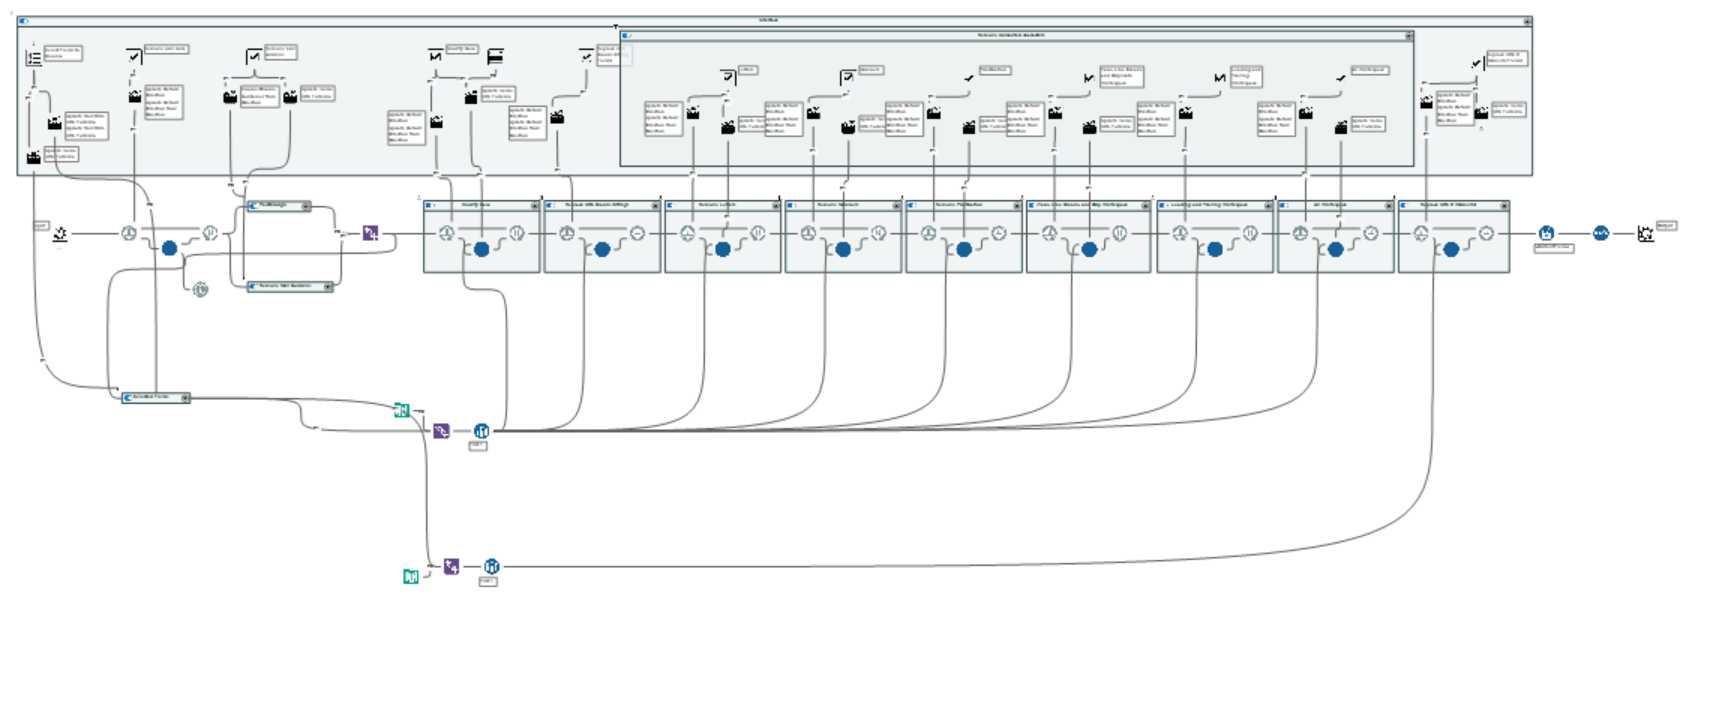Image resolution: width=1710 pixels, height=713 pixels.
Task: Click the annotation label beside the Macro Output tool
Action: click(1666, 226)
